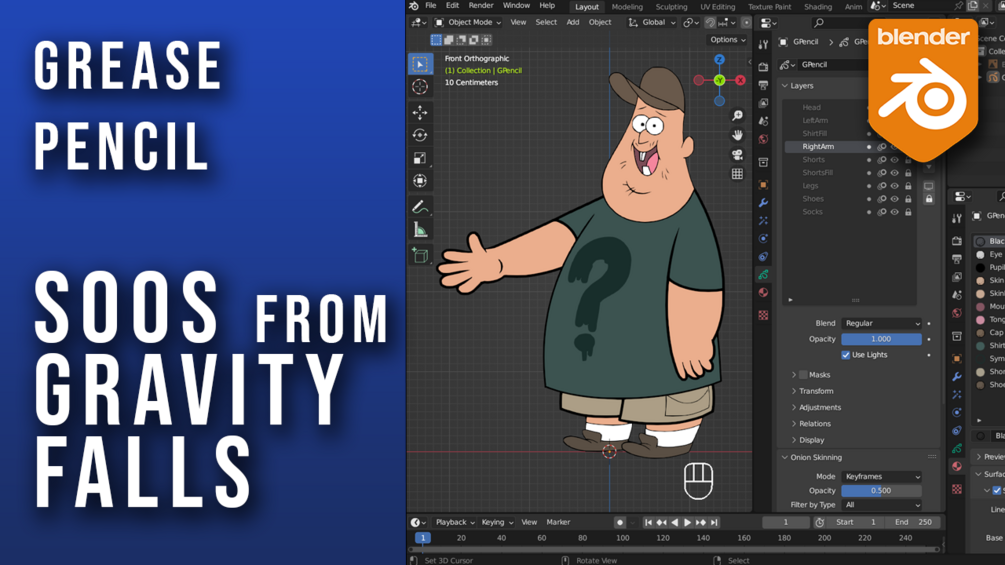Select the Move tool
1005x565 pixels.
[x=420, y=113]
